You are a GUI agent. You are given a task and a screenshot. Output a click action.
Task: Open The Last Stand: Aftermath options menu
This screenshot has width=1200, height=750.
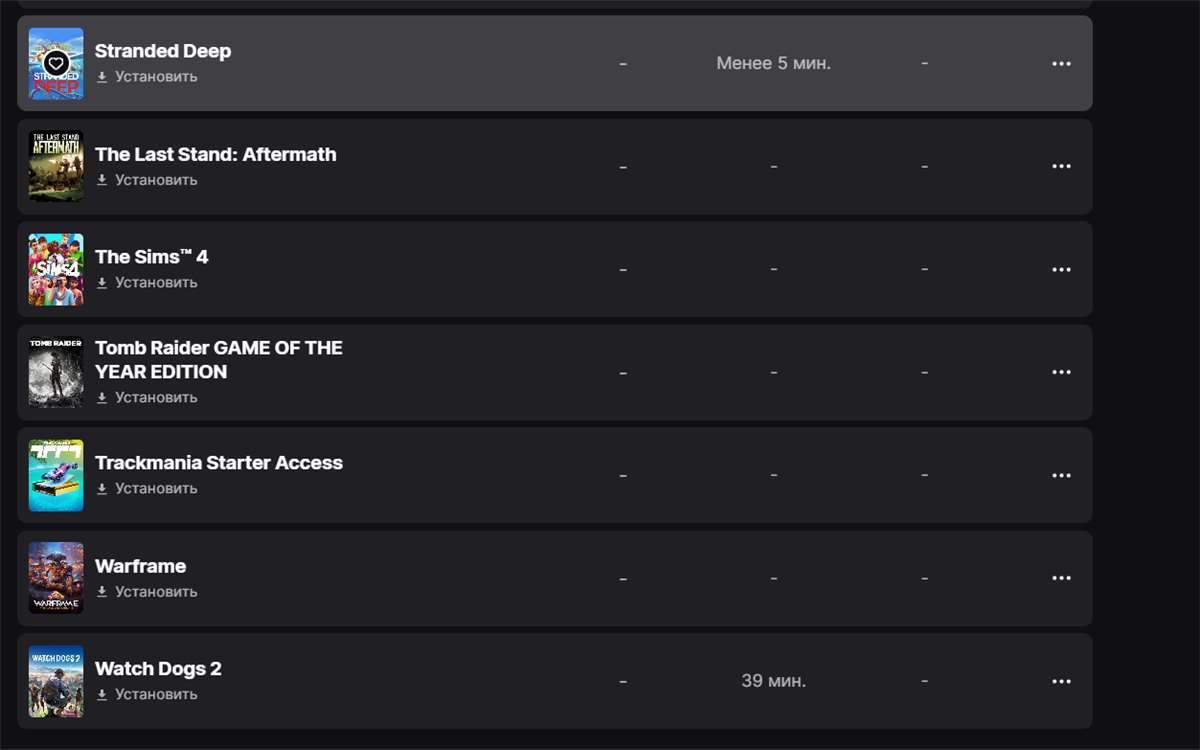[1061, 167]
